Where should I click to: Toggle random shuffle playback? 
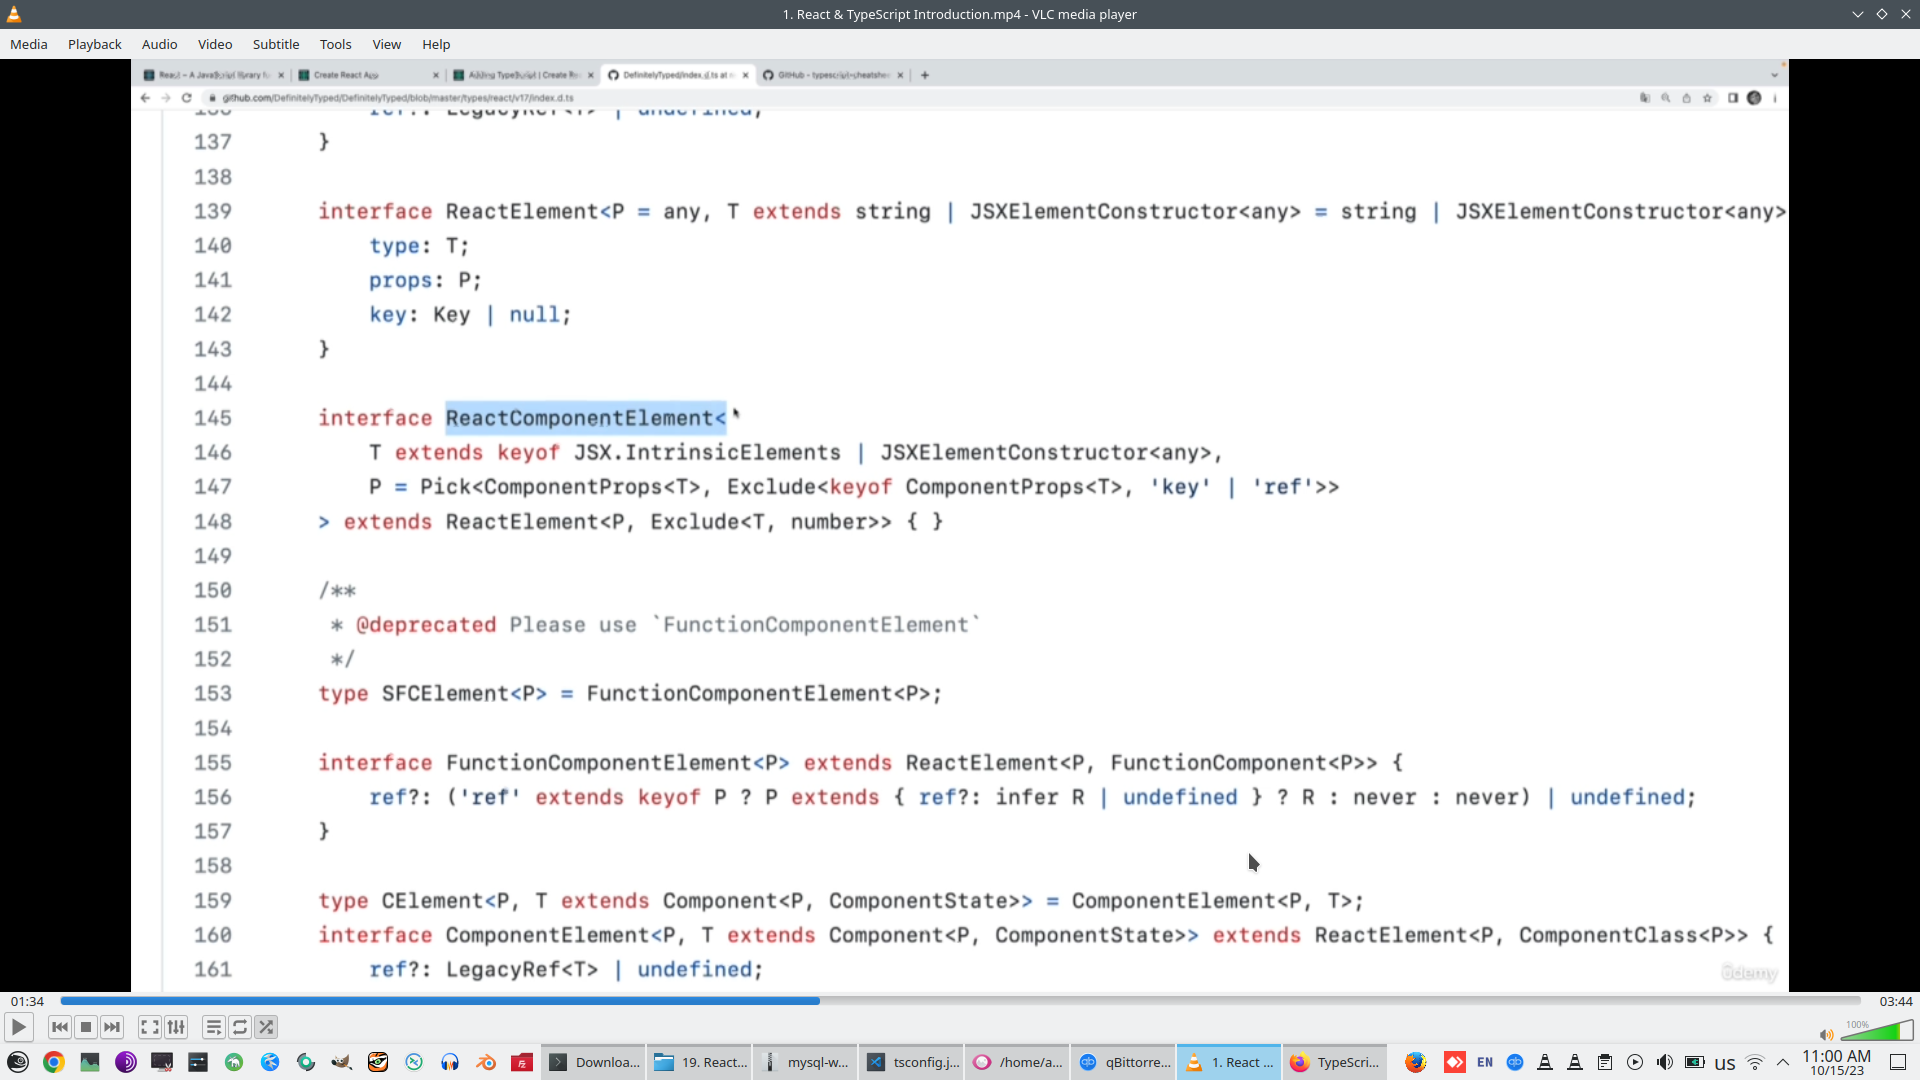[266, 1027]
